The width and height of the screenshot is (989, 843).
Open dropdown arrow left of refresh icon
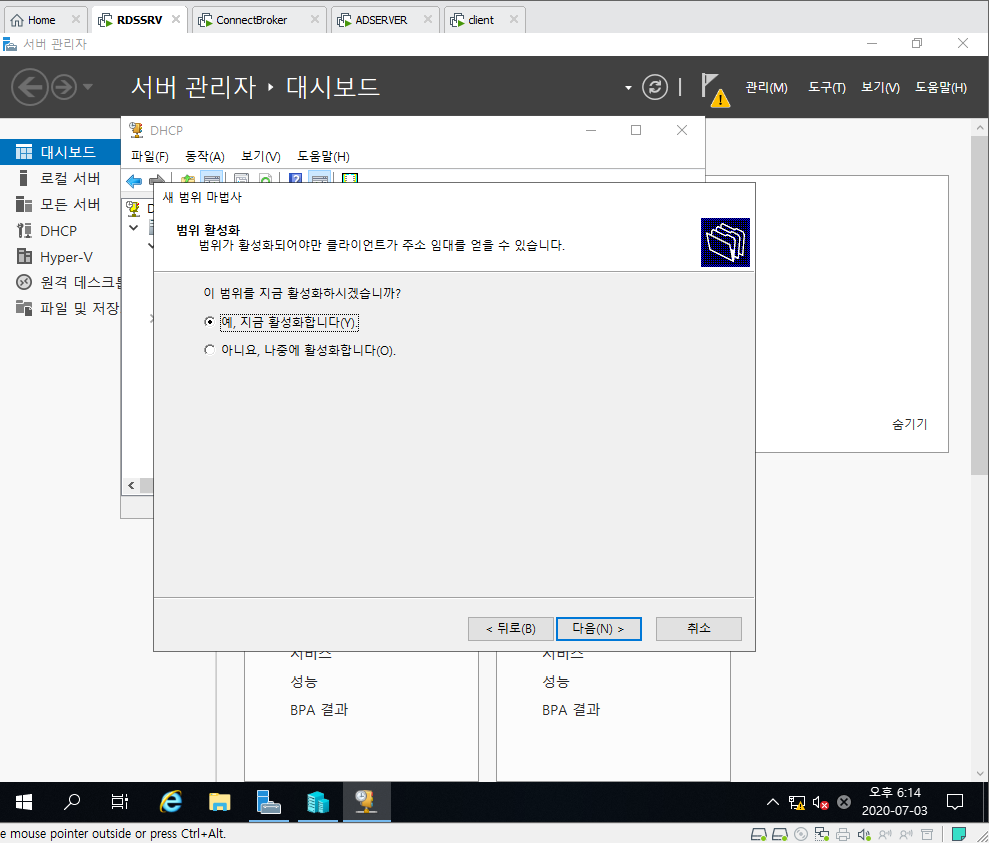click(x=628, y=88)
